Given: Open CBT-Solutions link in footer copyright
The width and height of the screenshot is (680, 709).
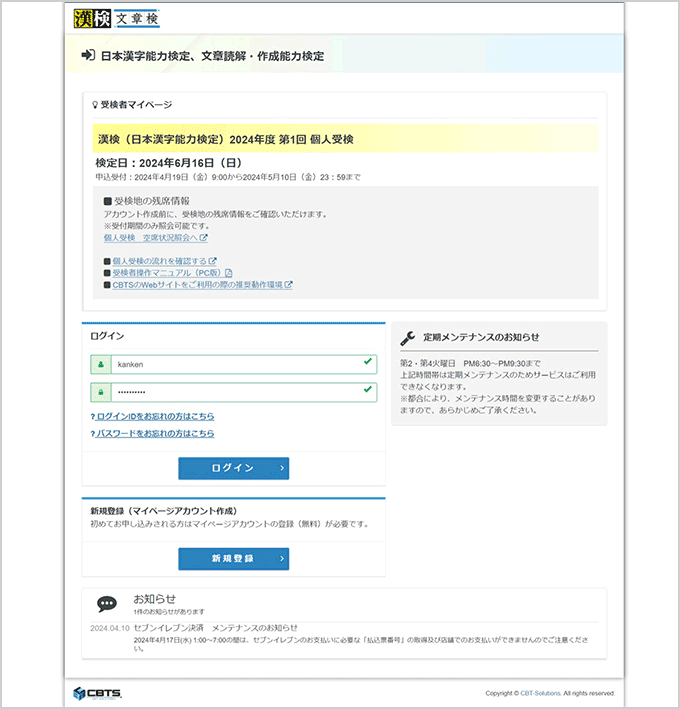Looking at the screenshot, I should [x=540, y=693].
